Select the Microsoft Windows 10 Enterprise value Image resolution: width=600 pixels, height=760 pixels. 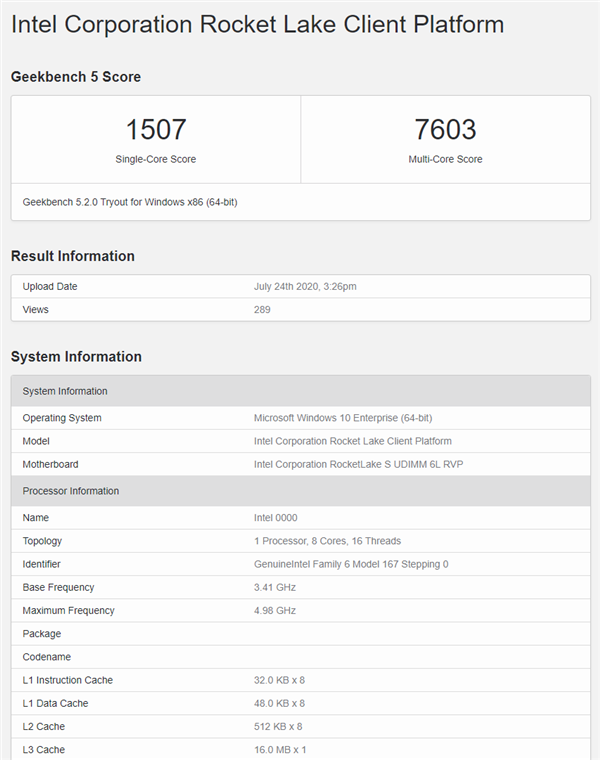[x=343, y=418]
